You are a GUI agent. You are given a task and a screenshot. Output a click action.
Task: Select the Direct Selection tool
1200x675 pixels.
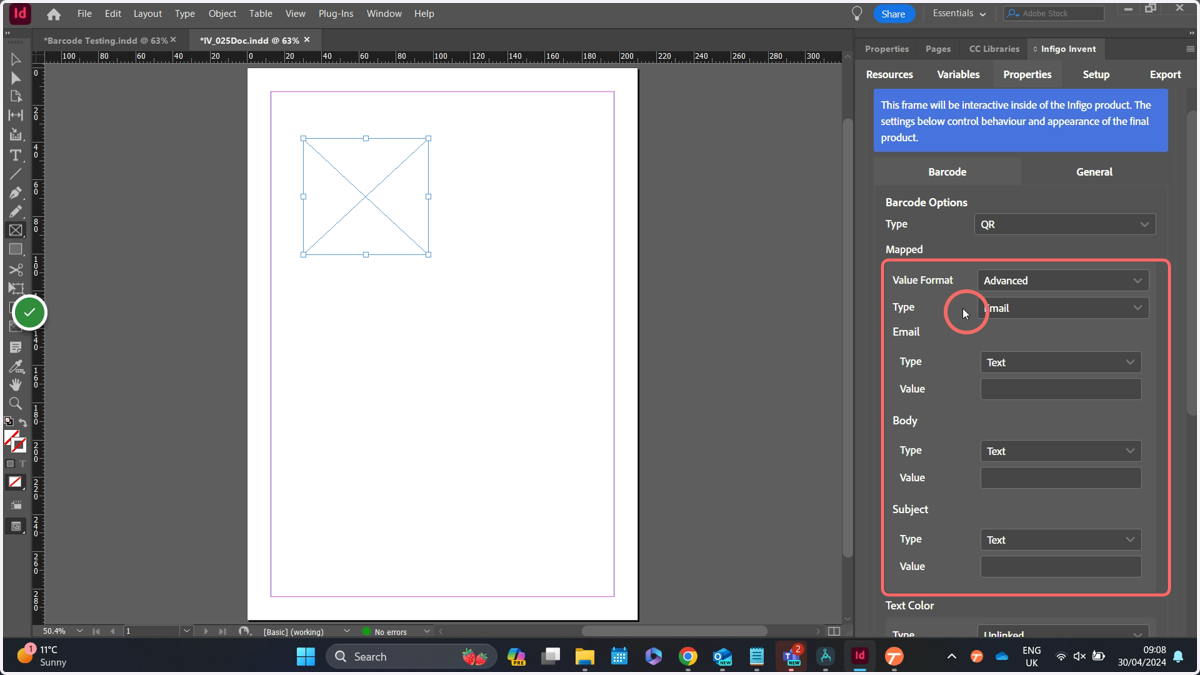(x=16, y=78)
